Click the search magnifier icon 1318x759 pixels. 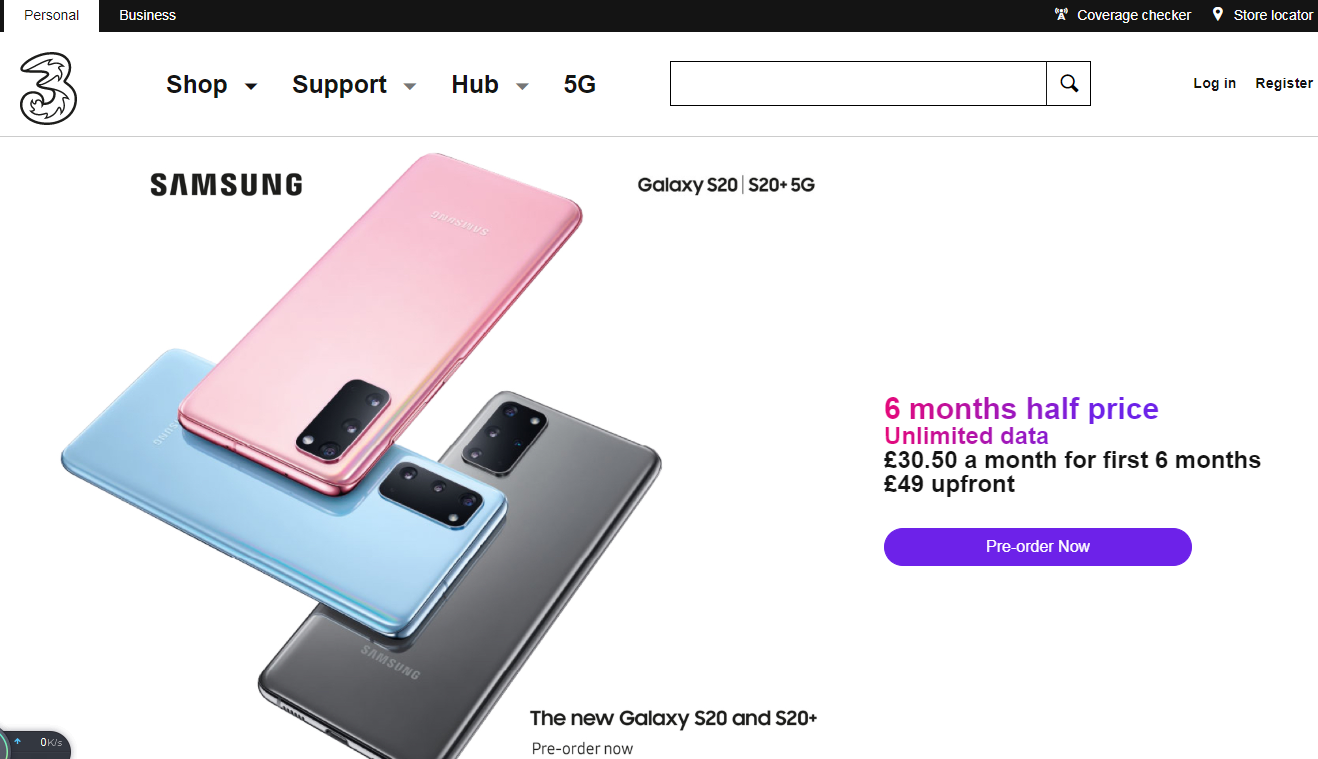click(1068, 84)
